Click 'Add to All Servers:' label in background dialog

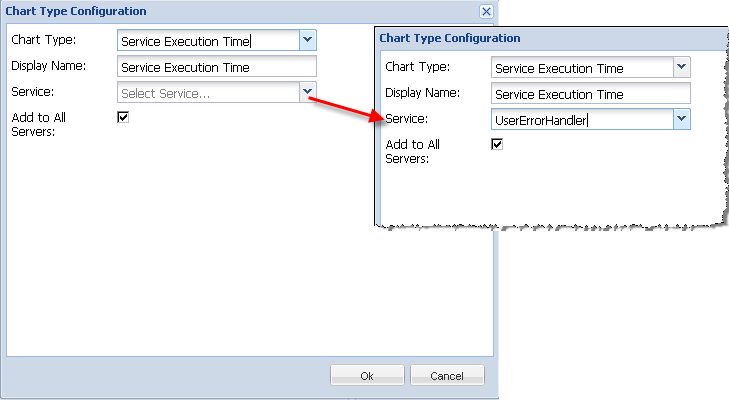point(39,125)
